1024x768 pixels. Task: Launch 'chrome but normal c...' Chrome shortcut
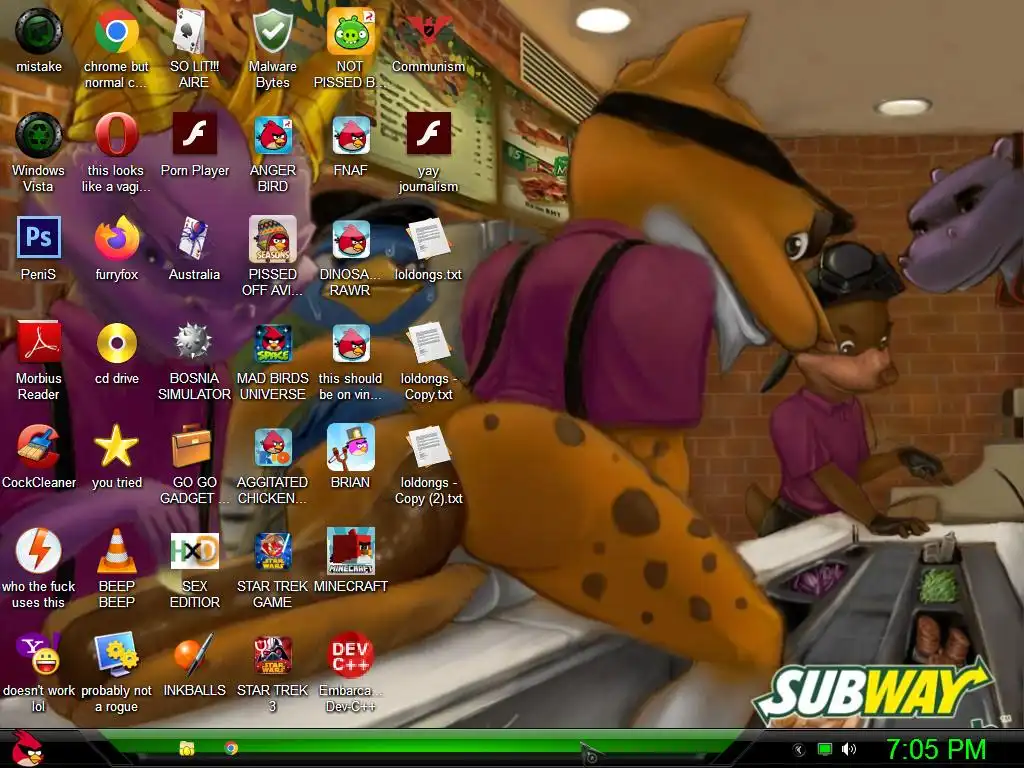pyautogui.click(x=116, y=31)
